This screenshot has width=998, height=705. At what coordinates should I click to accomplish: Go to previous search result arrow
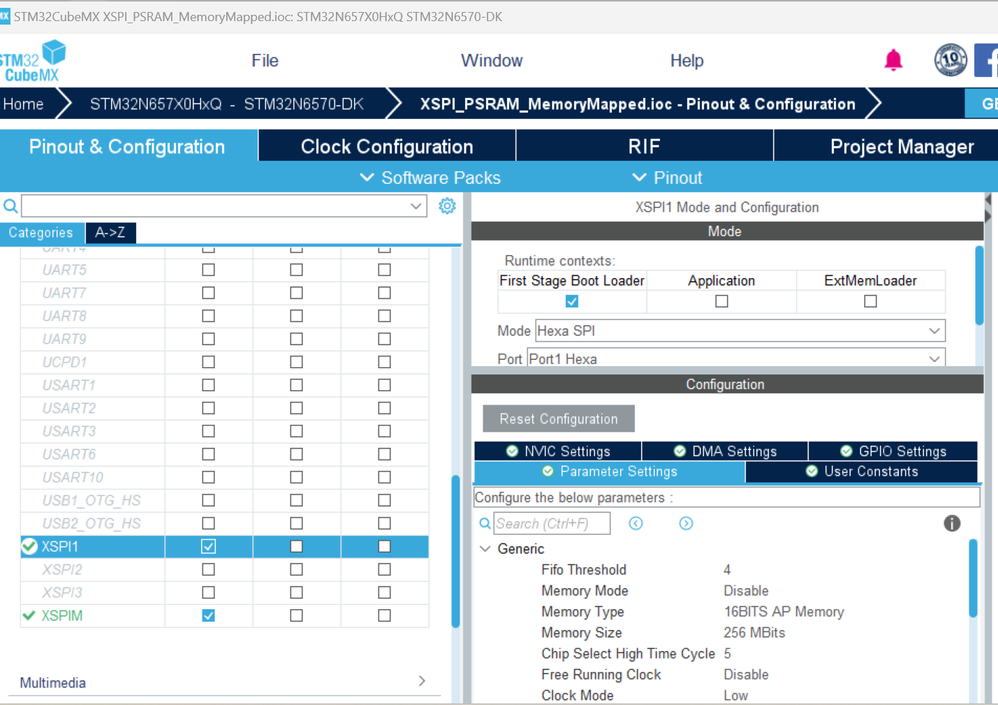(x=636, y=523)
